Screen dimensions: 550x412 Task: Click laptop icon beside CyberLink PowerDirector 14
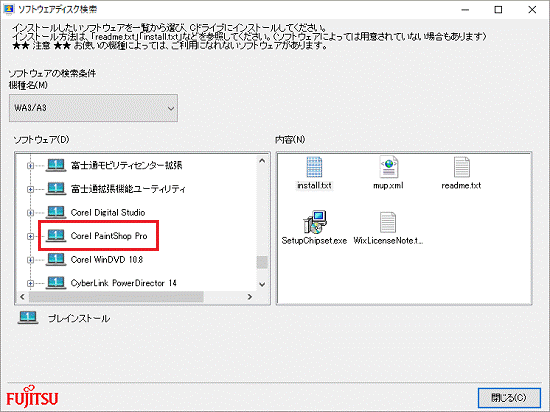[x=56, y=283]
